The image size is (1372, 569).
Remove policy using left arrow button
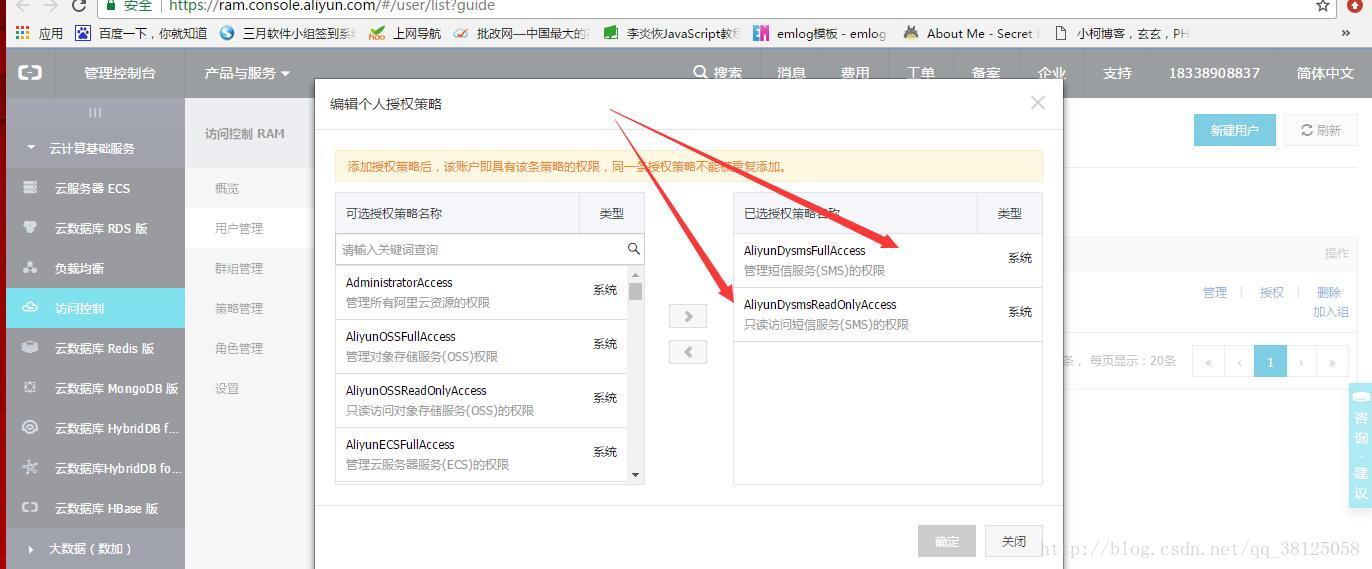687,352
